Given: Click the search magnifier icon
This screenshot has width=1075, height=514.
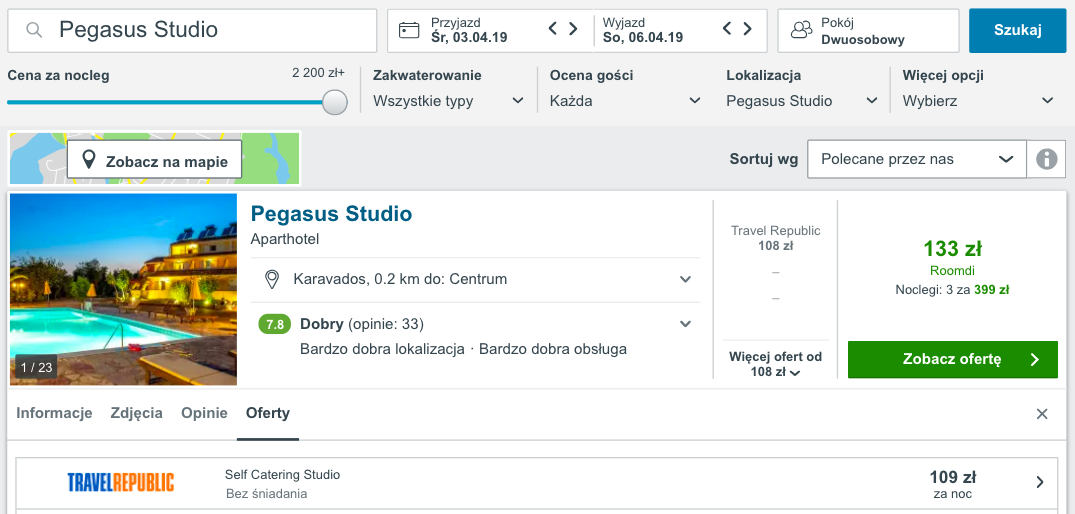Looking at the screenshot, I should (34, 30).
